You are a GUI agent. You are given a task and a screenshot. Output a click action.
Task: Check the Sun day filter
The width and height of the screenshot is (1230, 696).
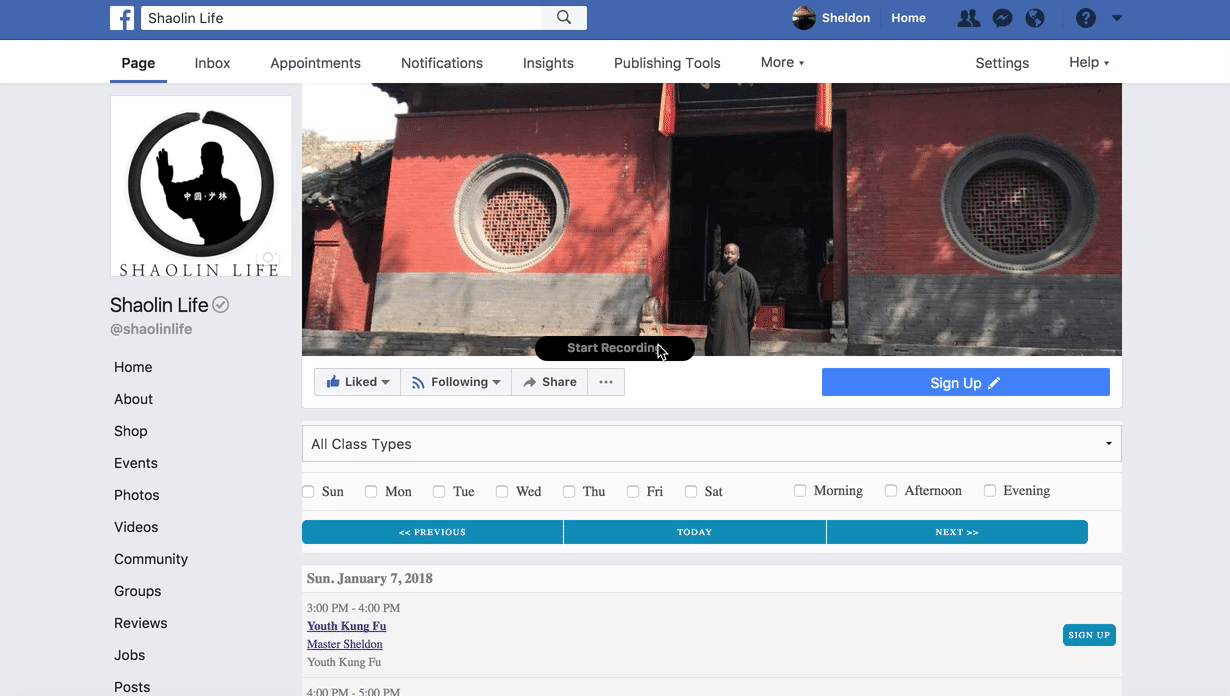pyautogui.click(x=308, y=491)
